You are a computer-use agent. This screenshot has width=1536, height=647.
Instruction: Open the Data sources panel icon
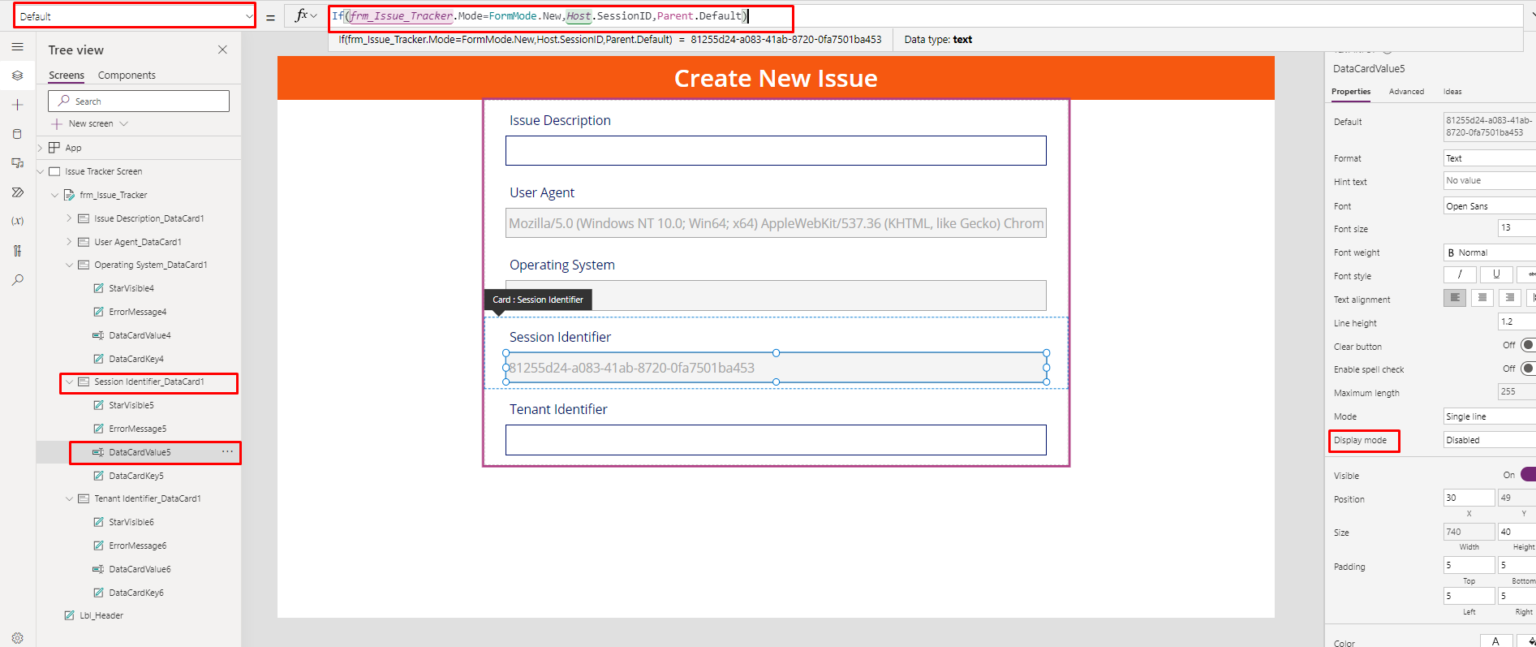(17, 134)
